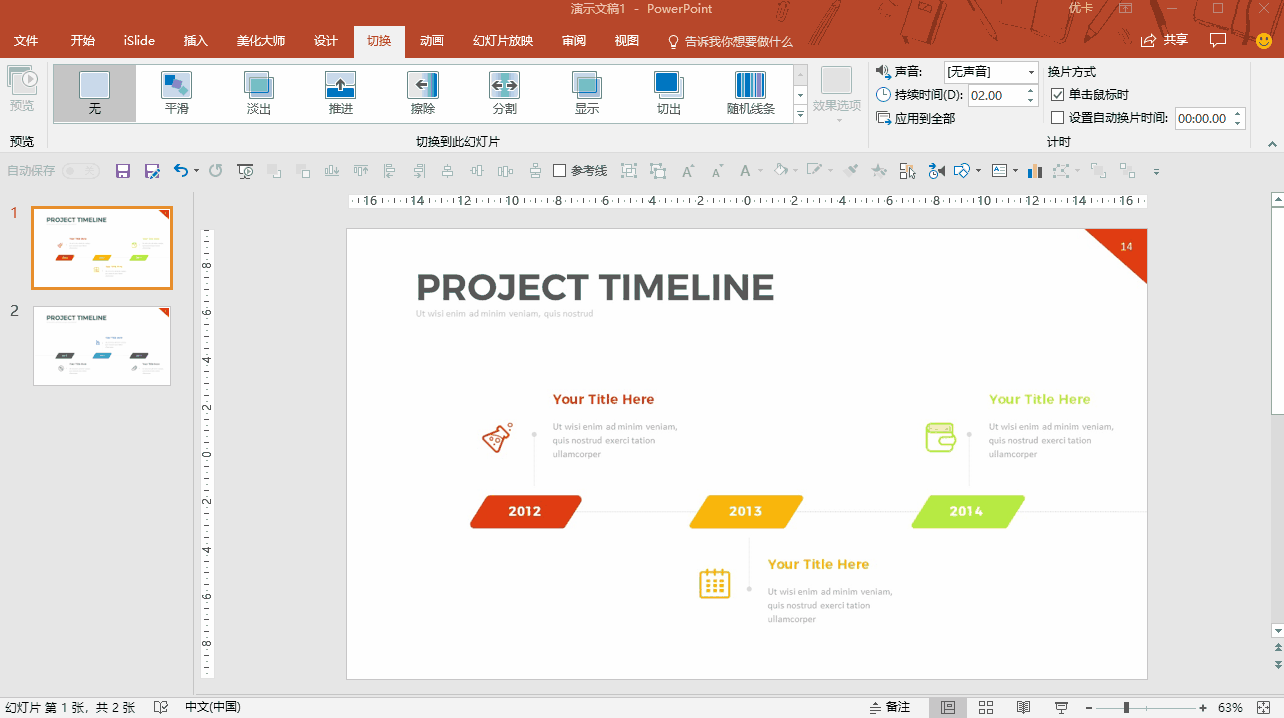
Task: Open the 设计 (Design) ribbon tab
Action: [326, 41]
